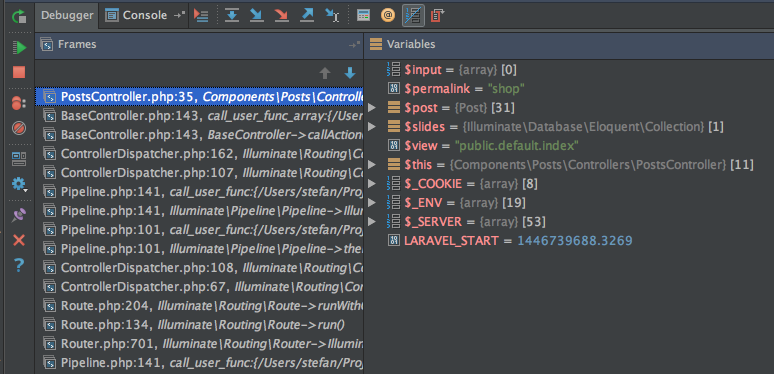774x374 pixels.
Task: Select previous frame with up arrow
Action: click(325, 74)
